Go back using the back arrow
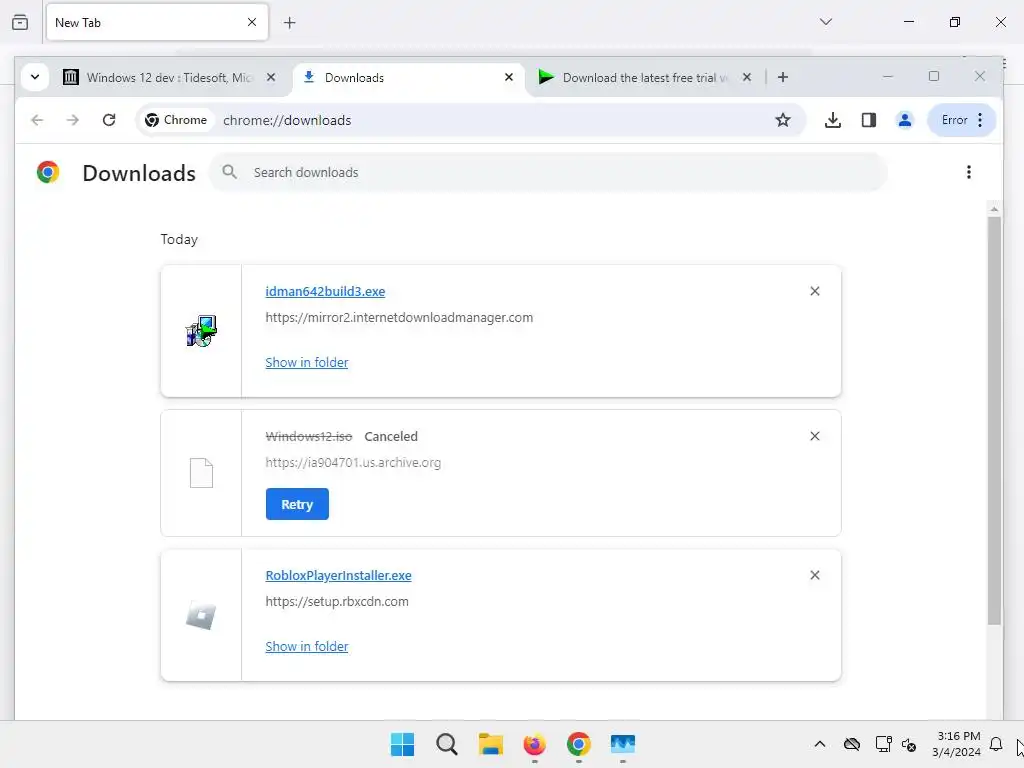 (x=37, y=120)
